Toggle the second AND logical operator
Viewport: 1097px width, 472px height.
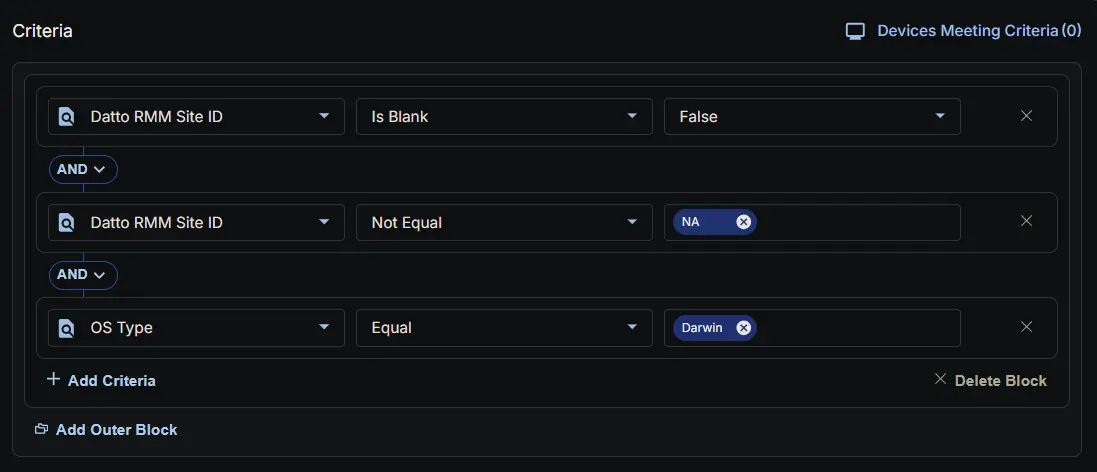pyautogui.click(x=83, y=275)
